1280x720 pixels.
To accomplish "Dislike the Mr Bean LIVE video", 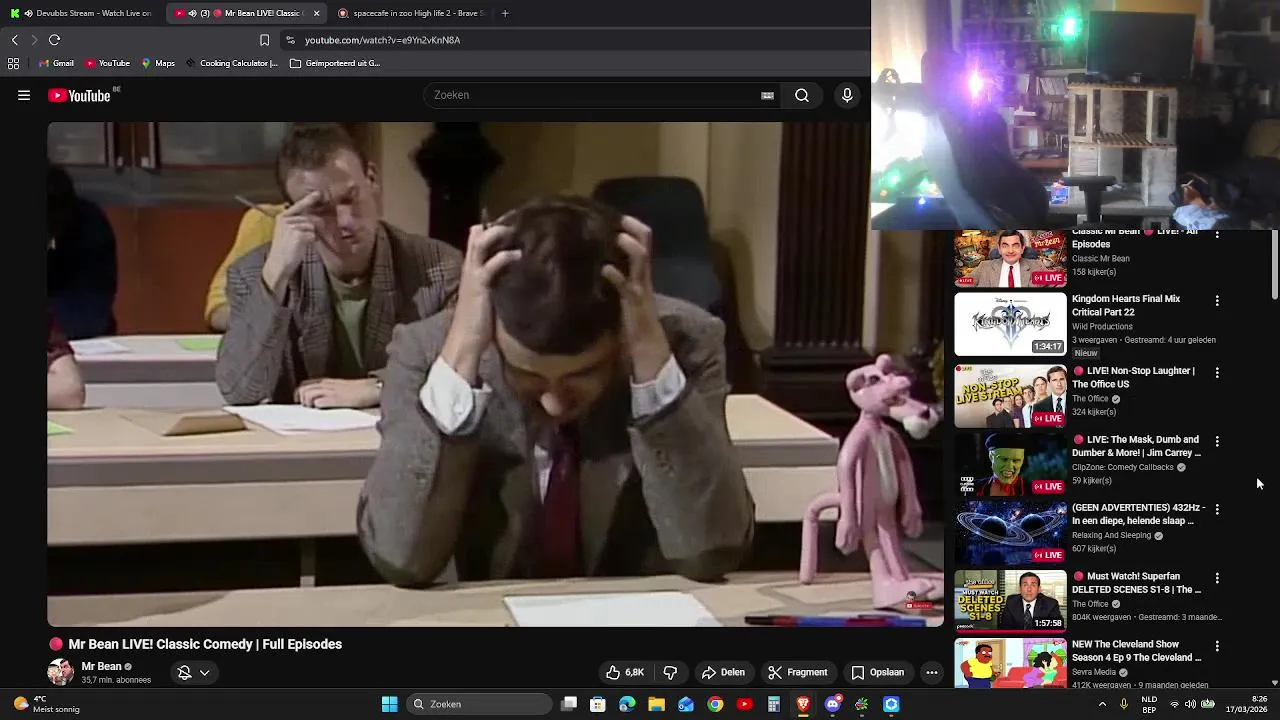I will [670, 672].
